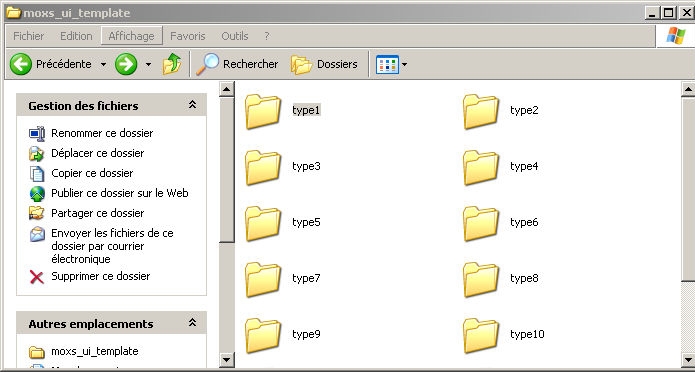Click the Déplacer ce dossier icon
Viewport: 695px width, 372px height.
[37, 153]
